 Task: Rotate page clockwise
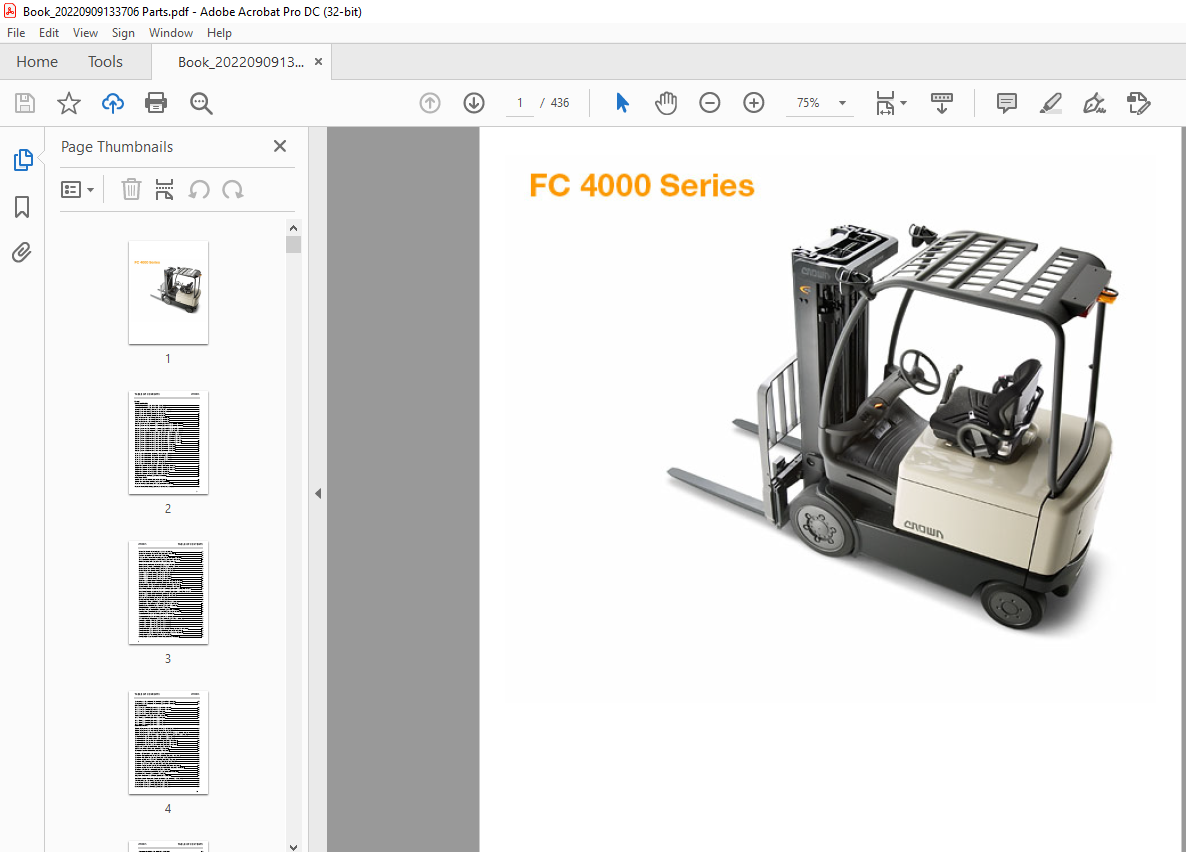click(x=233, y=189)
